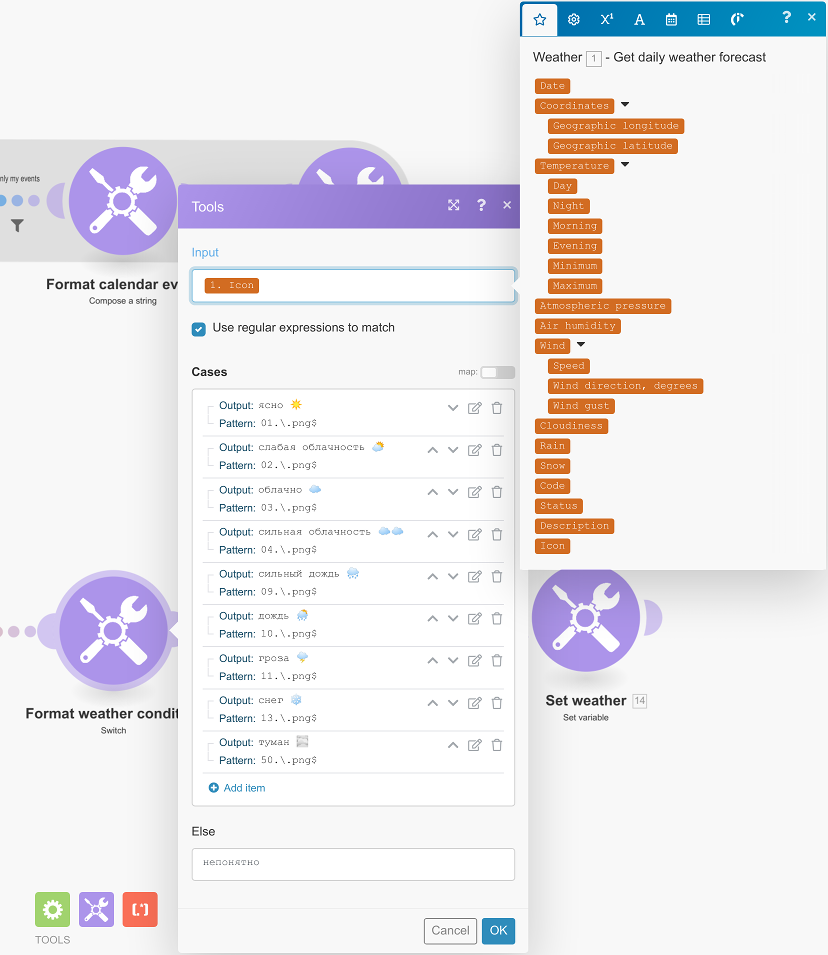Open the green Flow control tools icon
This screenshot has width=828, height=955.
[x=52, y=909]
